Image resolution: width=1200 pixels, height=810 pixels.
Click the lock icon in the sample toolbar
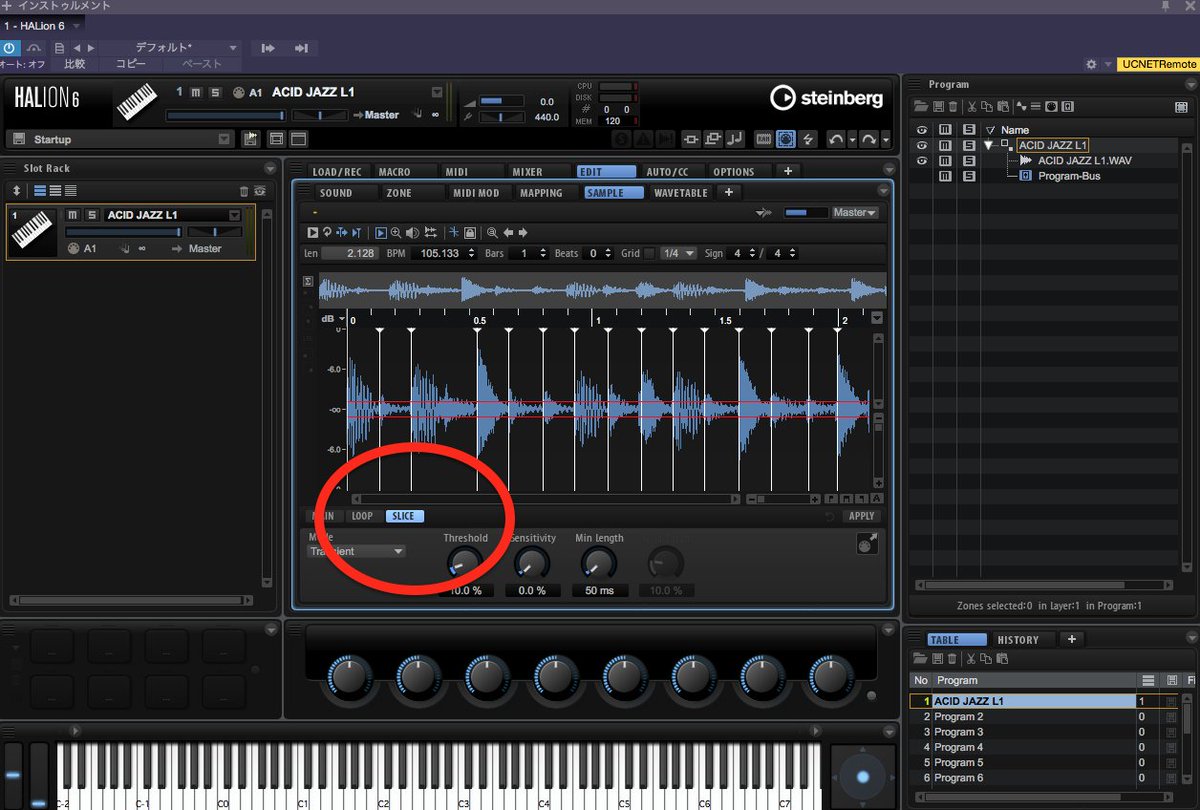click(469, 232)
